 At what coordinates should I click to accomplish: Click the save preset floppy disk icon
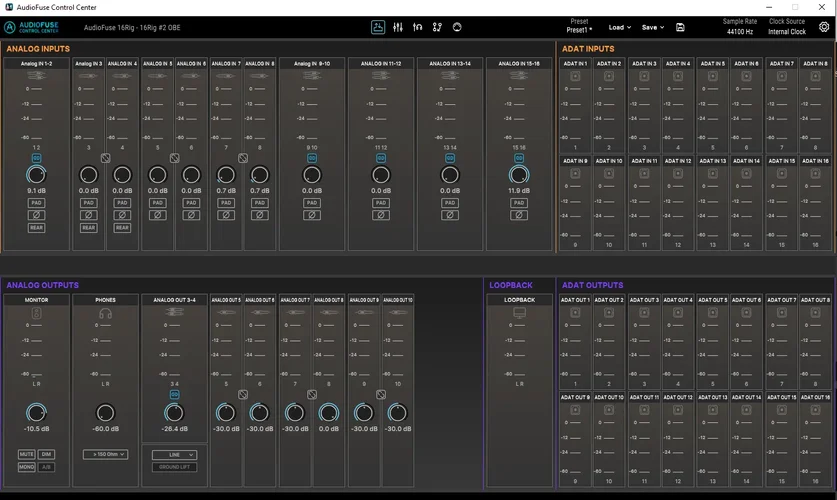tap(680, 28)
